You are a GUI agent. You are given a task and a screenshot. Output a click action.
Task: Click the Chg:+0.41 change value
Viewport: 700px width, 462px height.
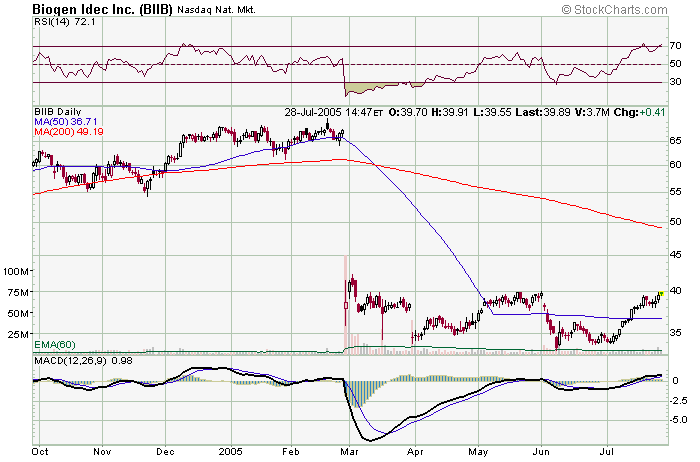[639, 112]
